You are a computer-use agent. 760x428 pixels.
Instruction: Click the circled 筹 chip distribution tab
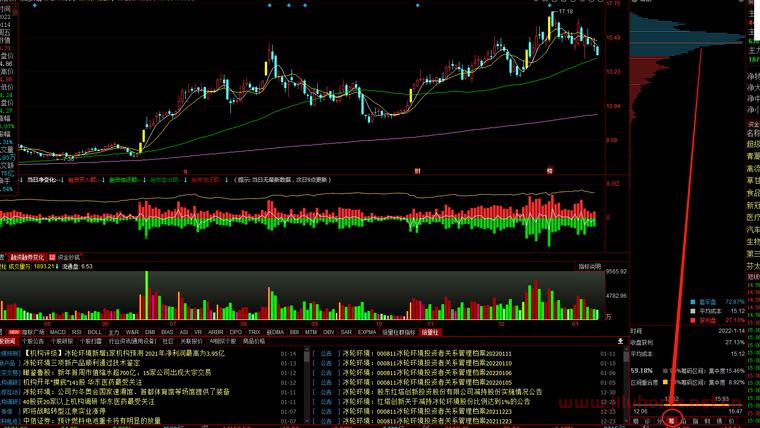point(672,421)
